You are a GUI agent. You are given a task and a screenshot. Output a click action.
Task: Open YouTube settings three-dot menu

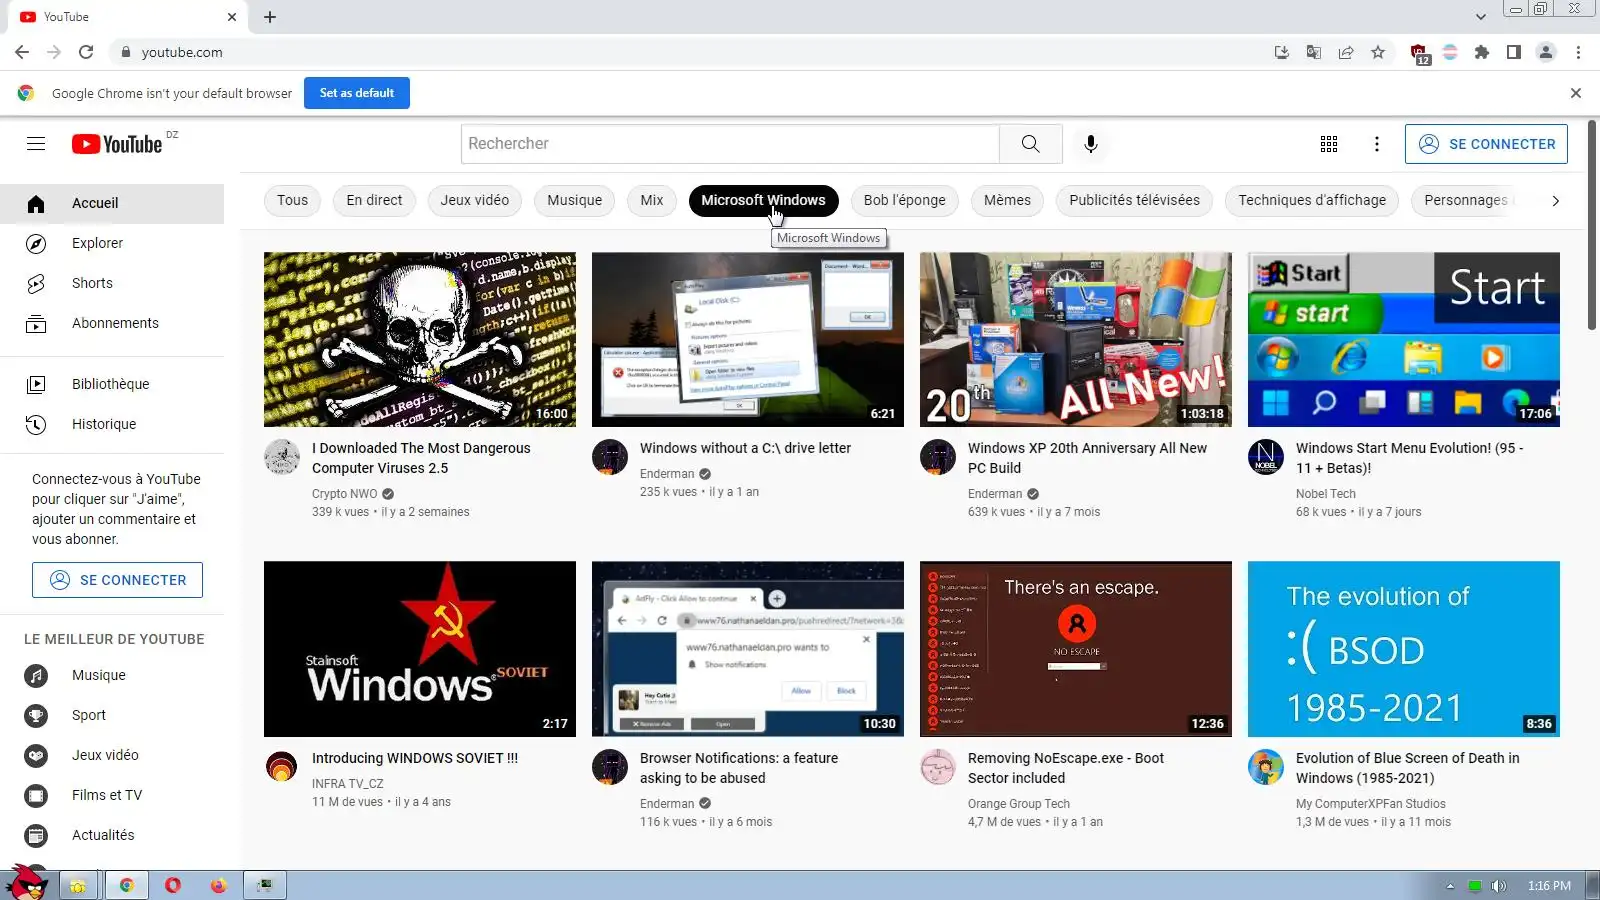1377,144
